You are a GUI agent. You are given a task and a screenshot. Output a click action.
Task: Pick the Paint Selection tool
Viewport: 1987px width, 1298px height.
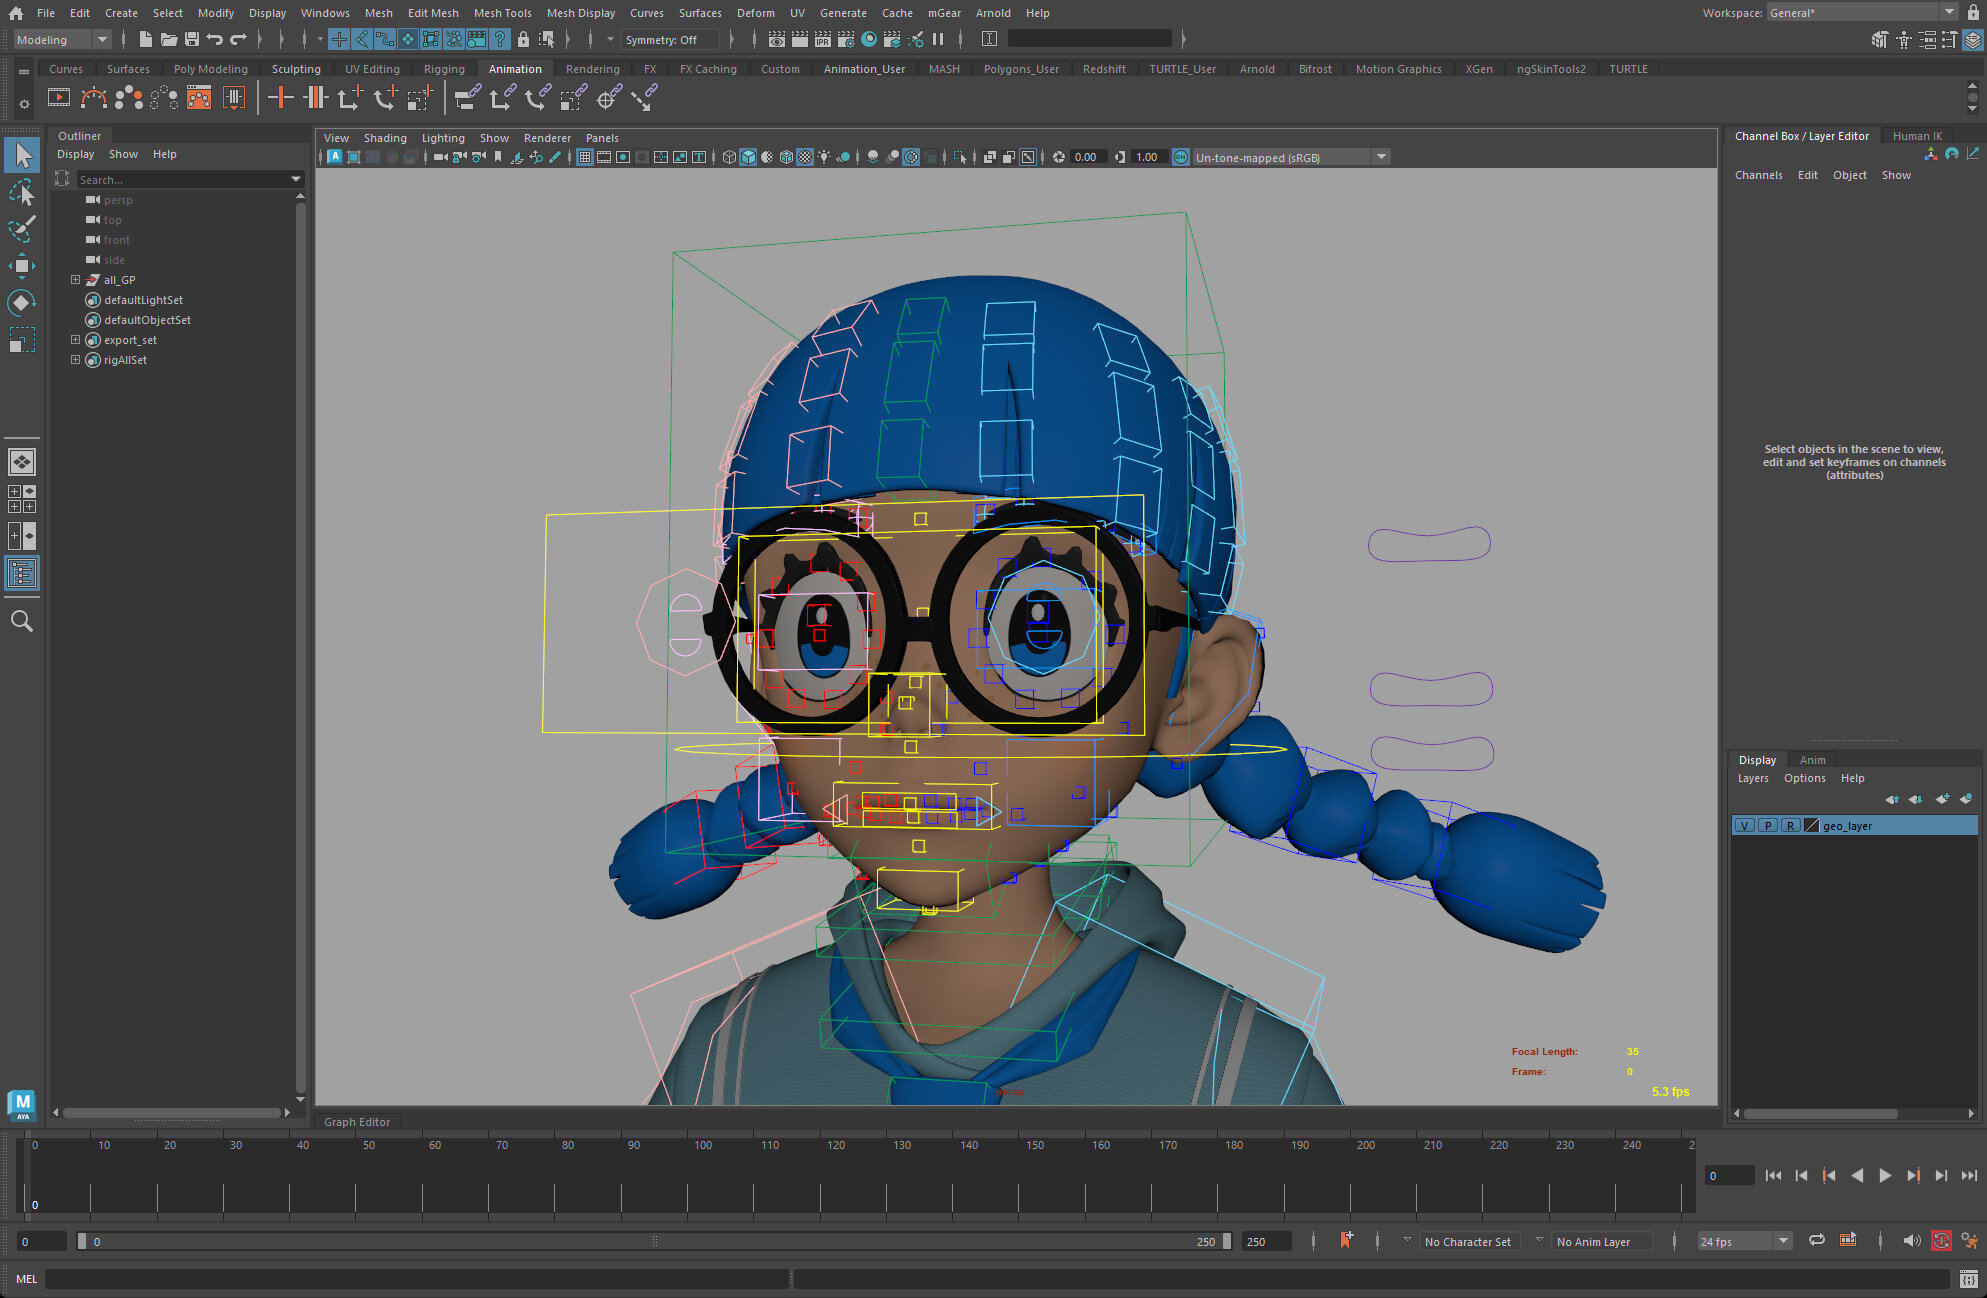click(x=22, y=229)
